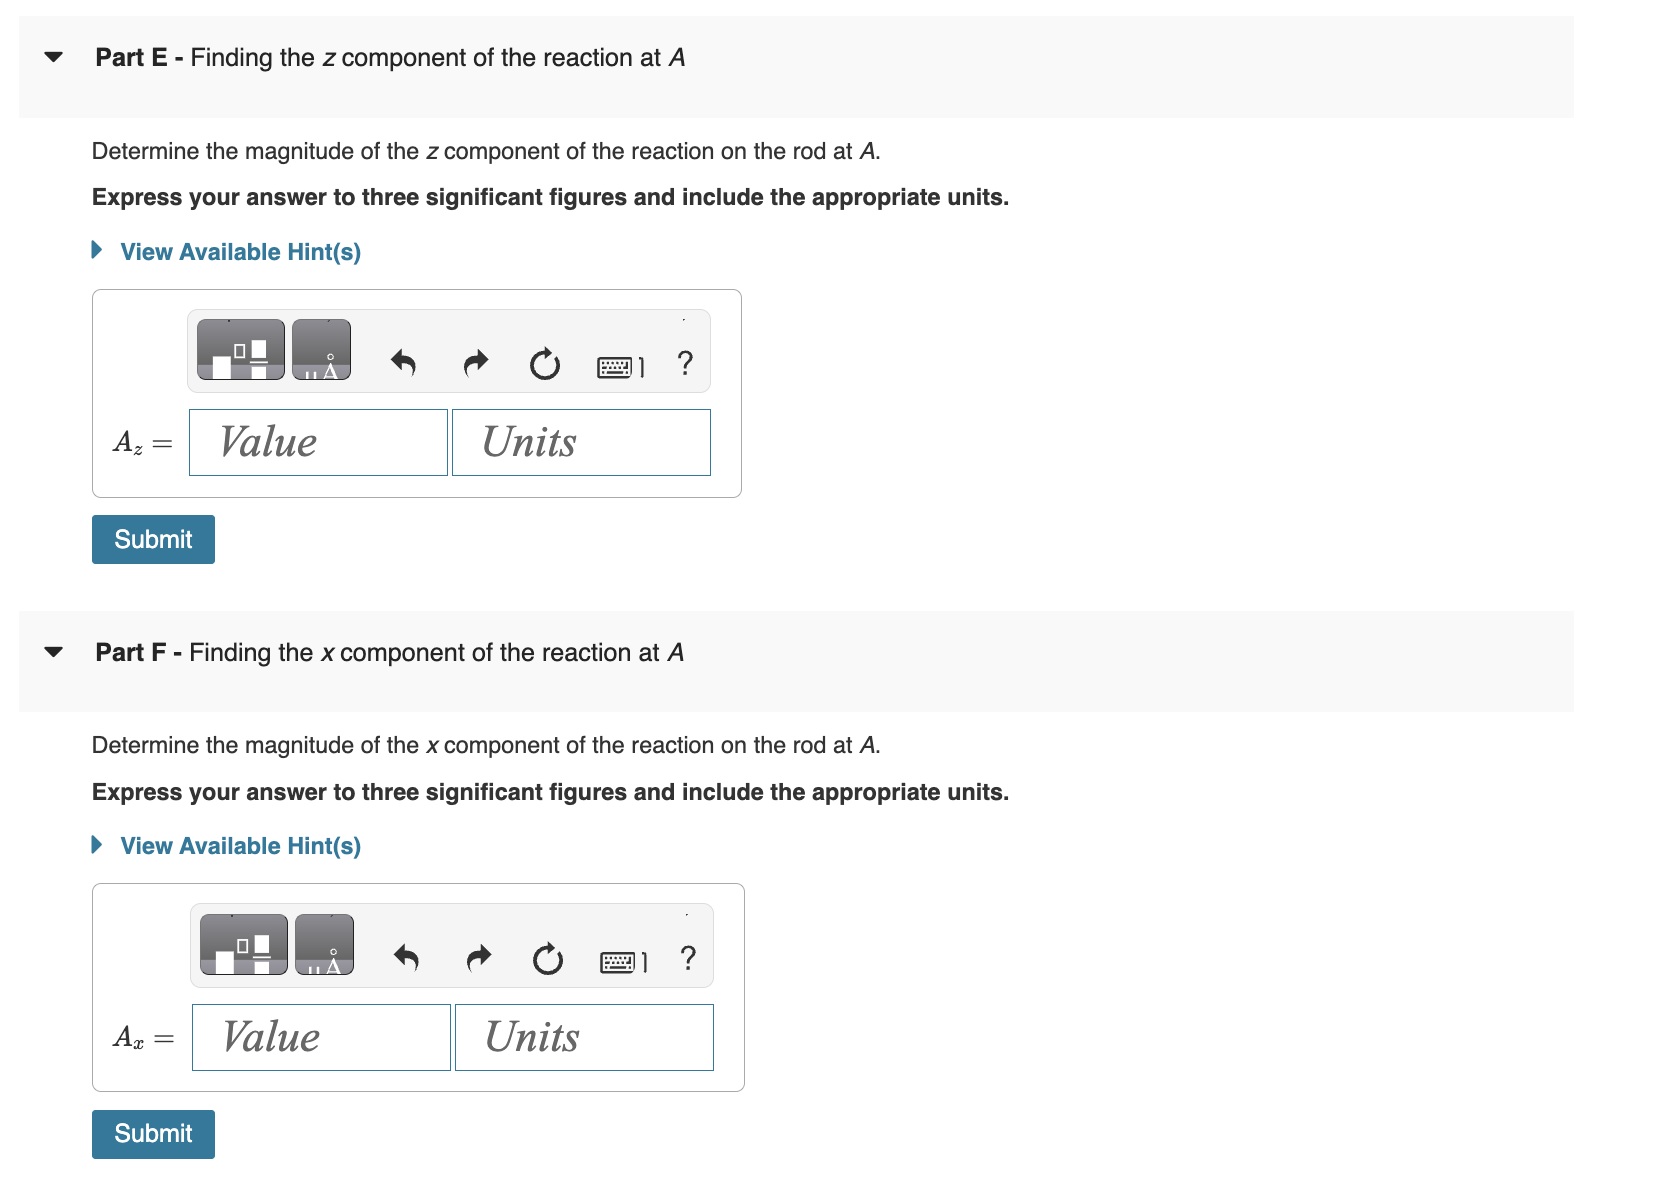This screenshot has height=1196, width=1657.
Task: Click the help question mark in Part F toolbar
Action: click(x=688, y=960)
